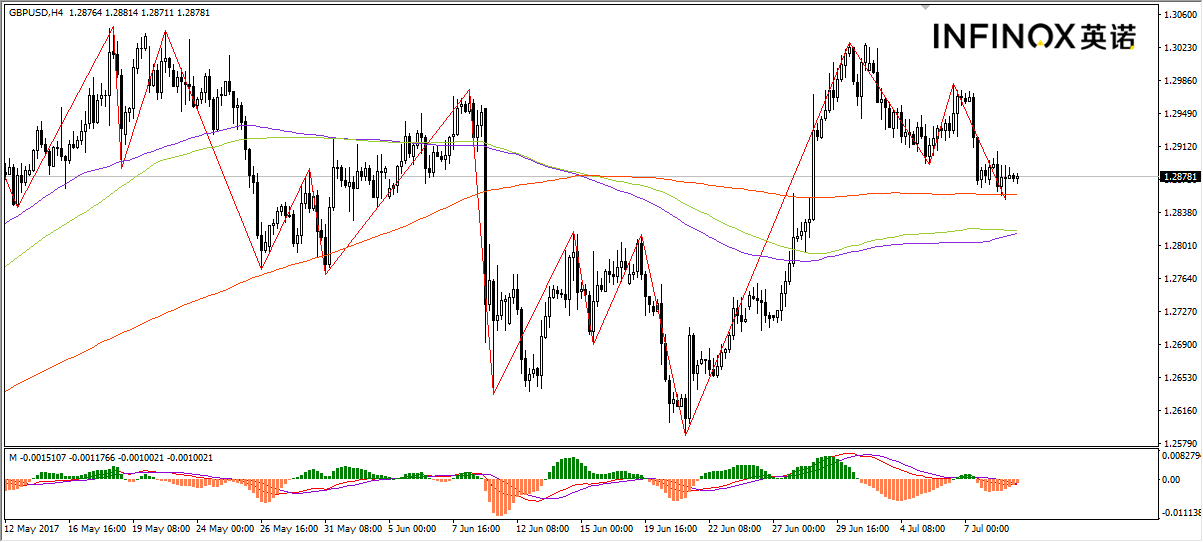Select the current price label 1.28781 on axis
Screen dimensions: 1203x542
[x=1181, y=177]
